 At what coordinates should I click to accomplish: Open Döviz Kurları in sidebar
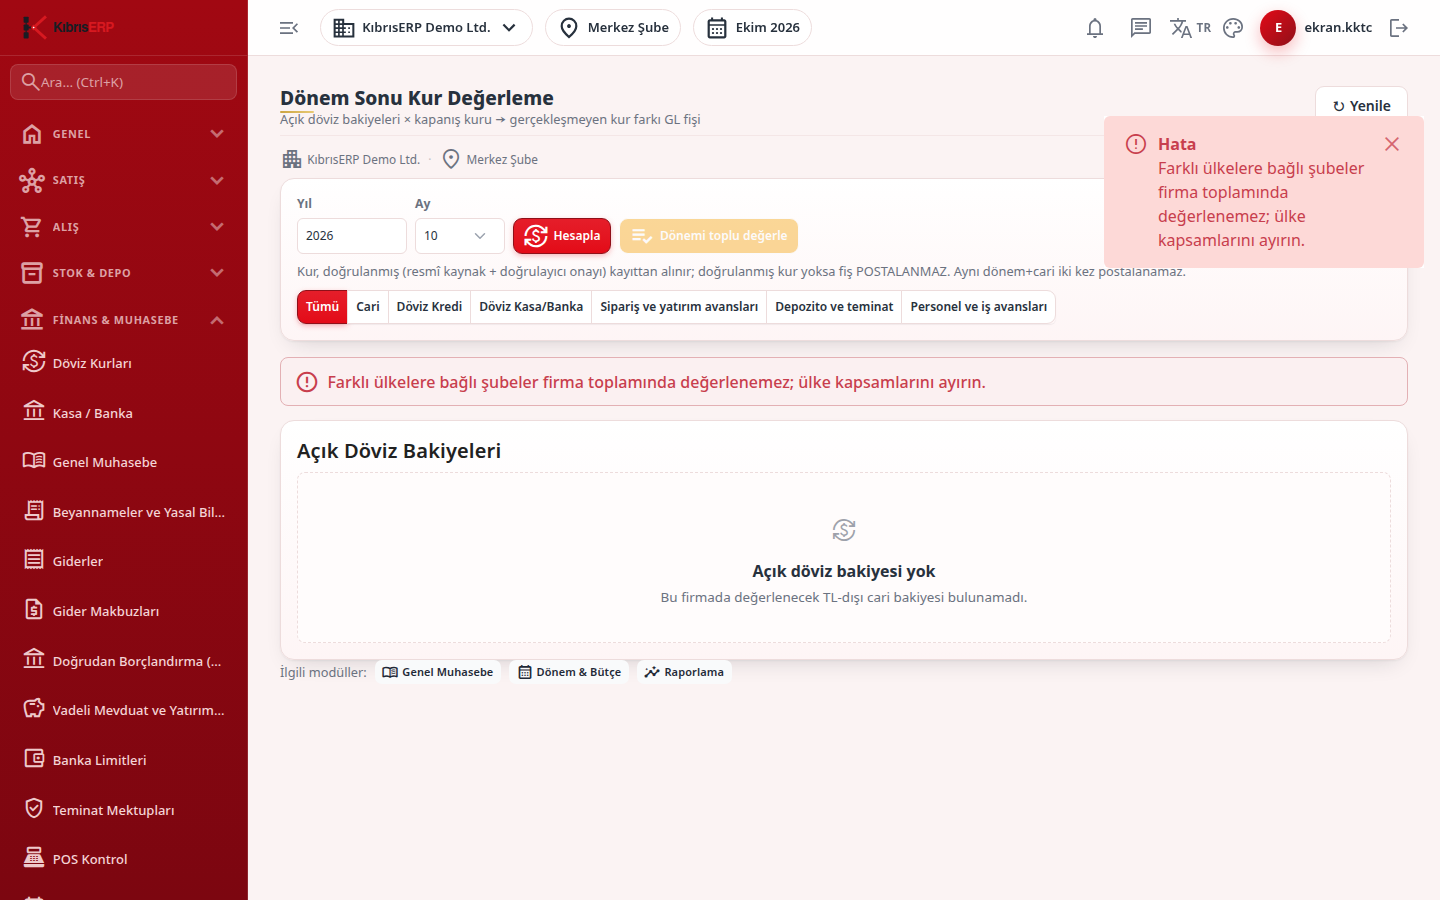click(x=124, y=363)
